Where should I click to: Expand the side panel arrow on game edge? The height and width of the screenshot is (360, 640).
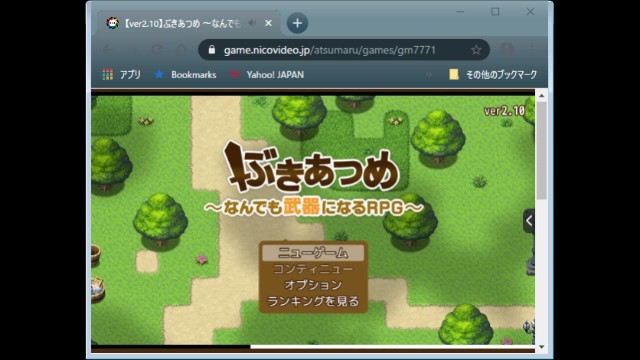pyautogui.click(x=529, y=221)
